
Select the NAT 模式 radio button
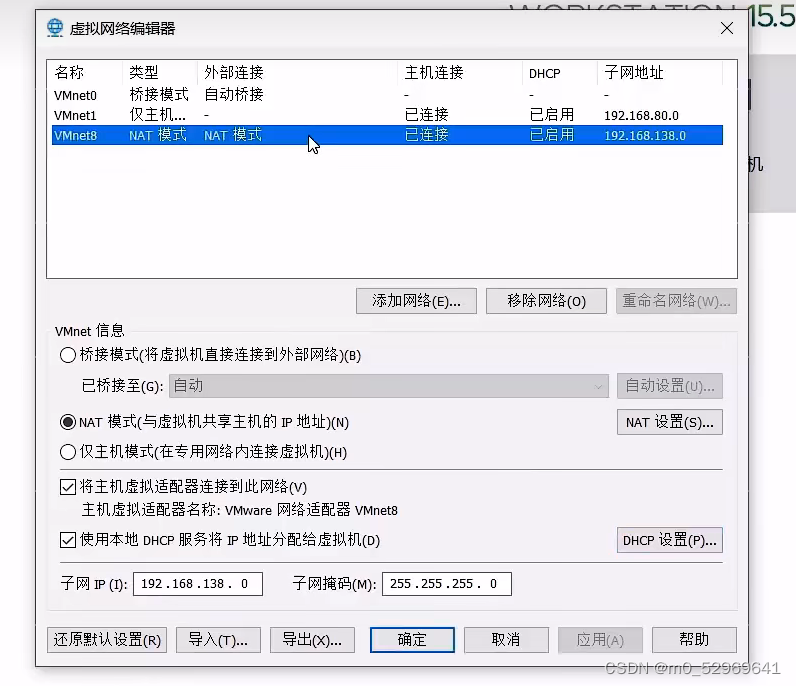coord(68,422)
